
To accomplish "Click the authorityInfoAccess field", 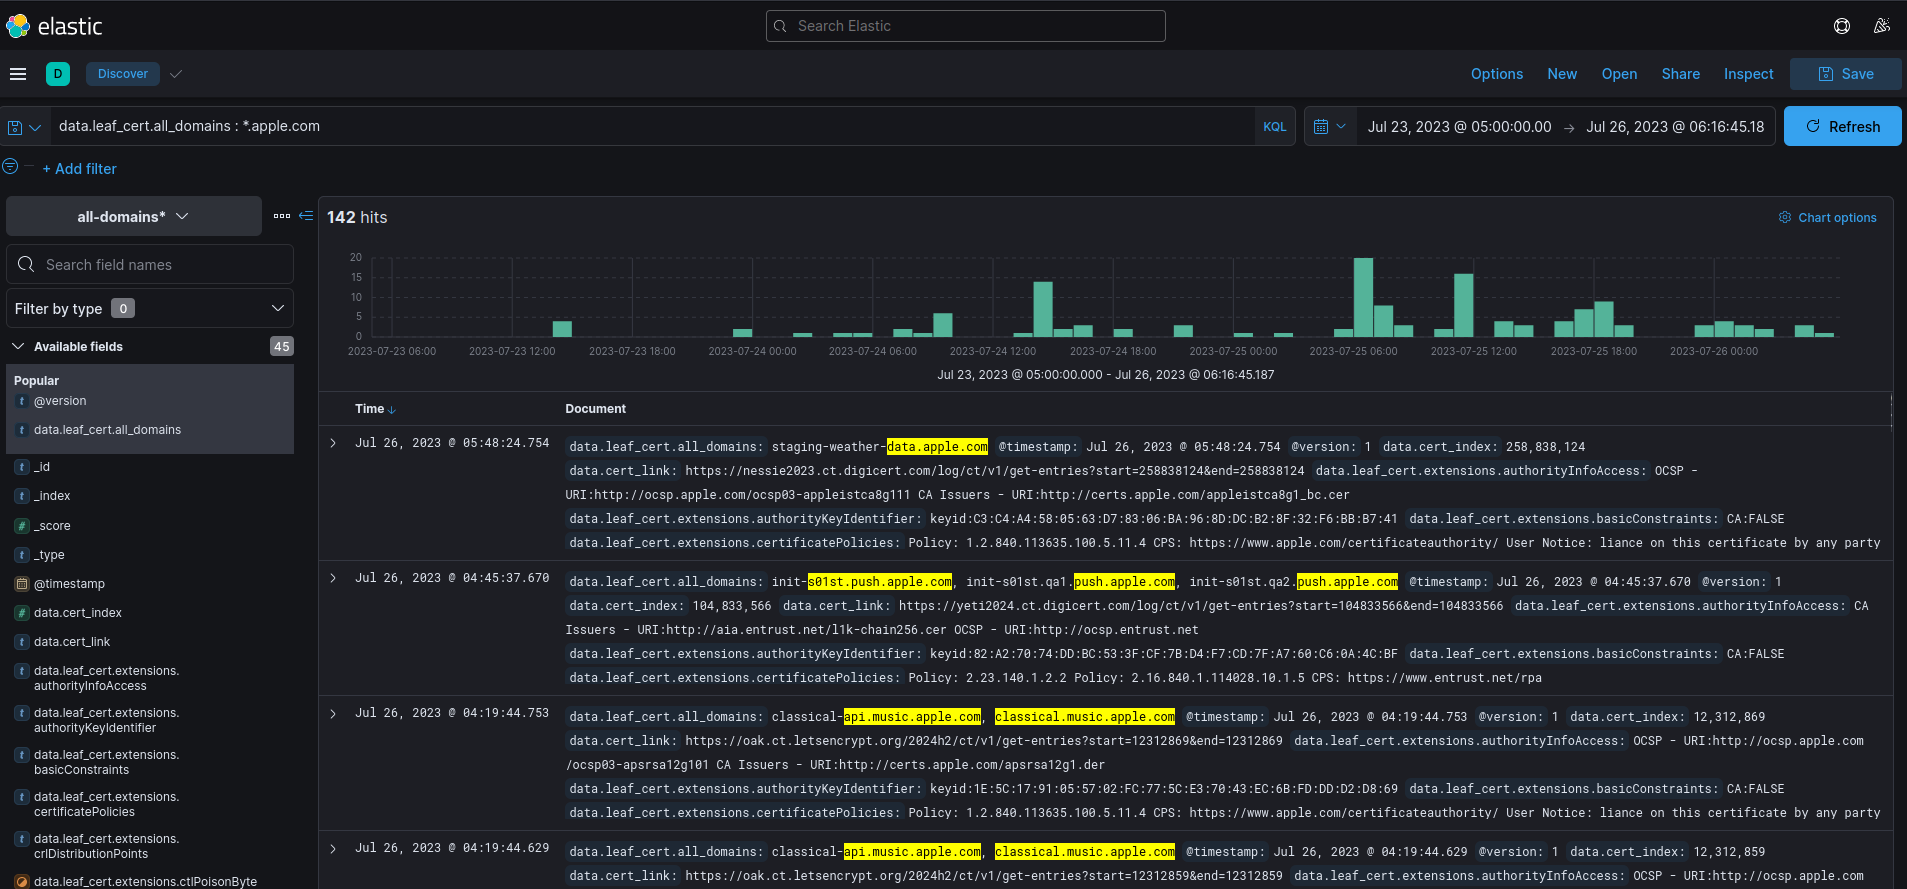I will (106, 678).
